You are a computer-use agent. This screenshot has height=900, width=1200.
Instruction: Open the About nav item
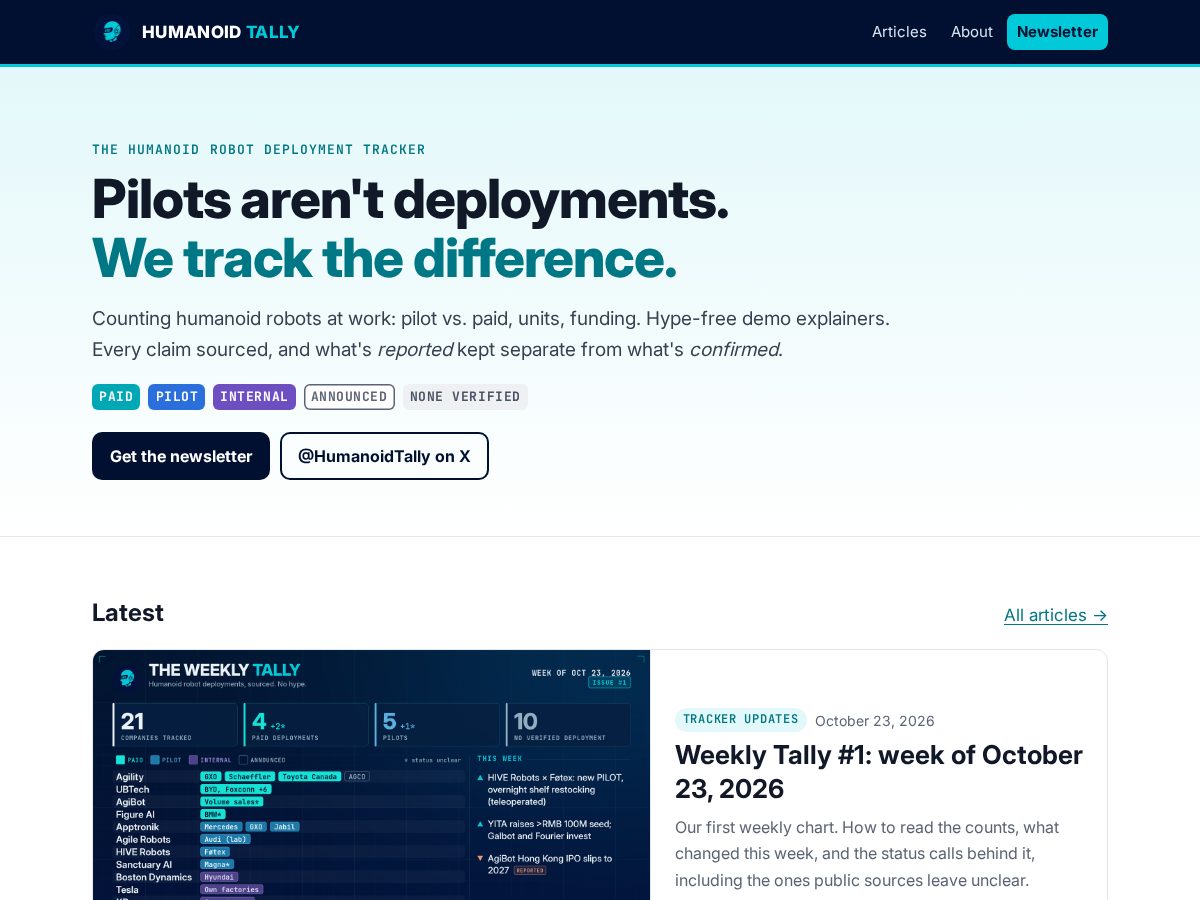pos(972,32)
